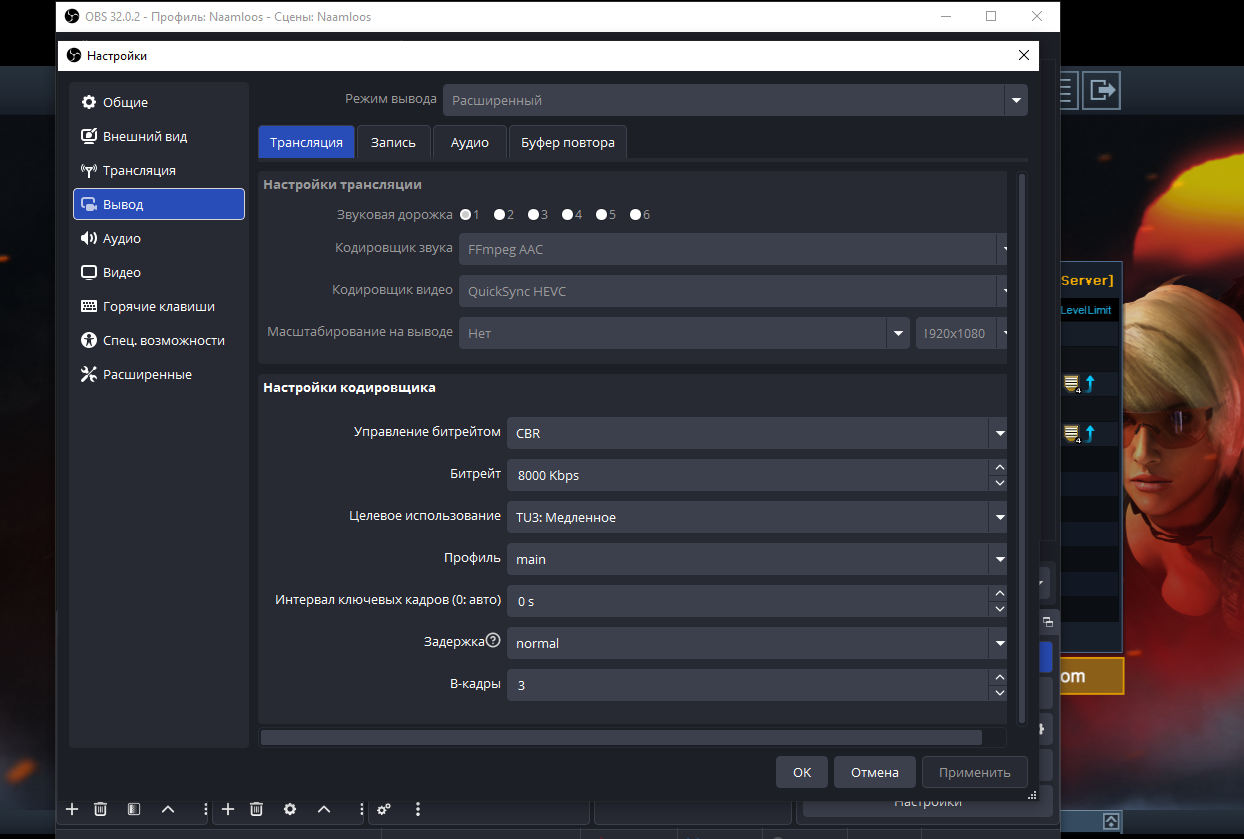Screen dimensions: 1244x839
Task: Open the Целевое использование dropdown
Action: pos(756,517)
